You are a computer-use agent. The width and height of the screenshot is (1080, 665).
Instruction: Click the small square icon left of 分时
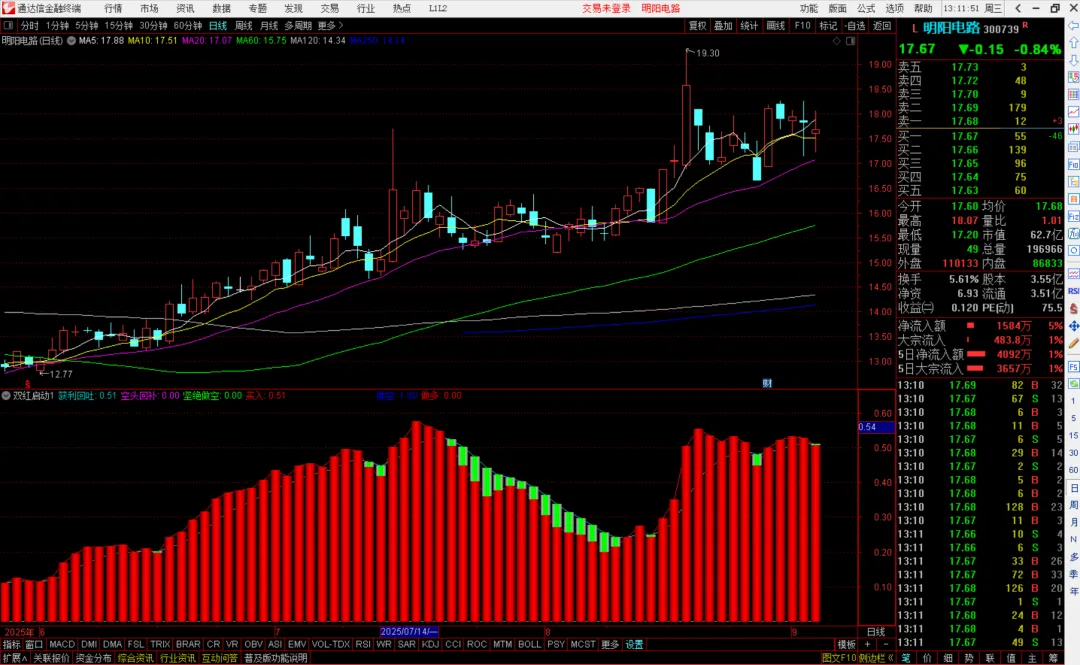coord(8,25)
